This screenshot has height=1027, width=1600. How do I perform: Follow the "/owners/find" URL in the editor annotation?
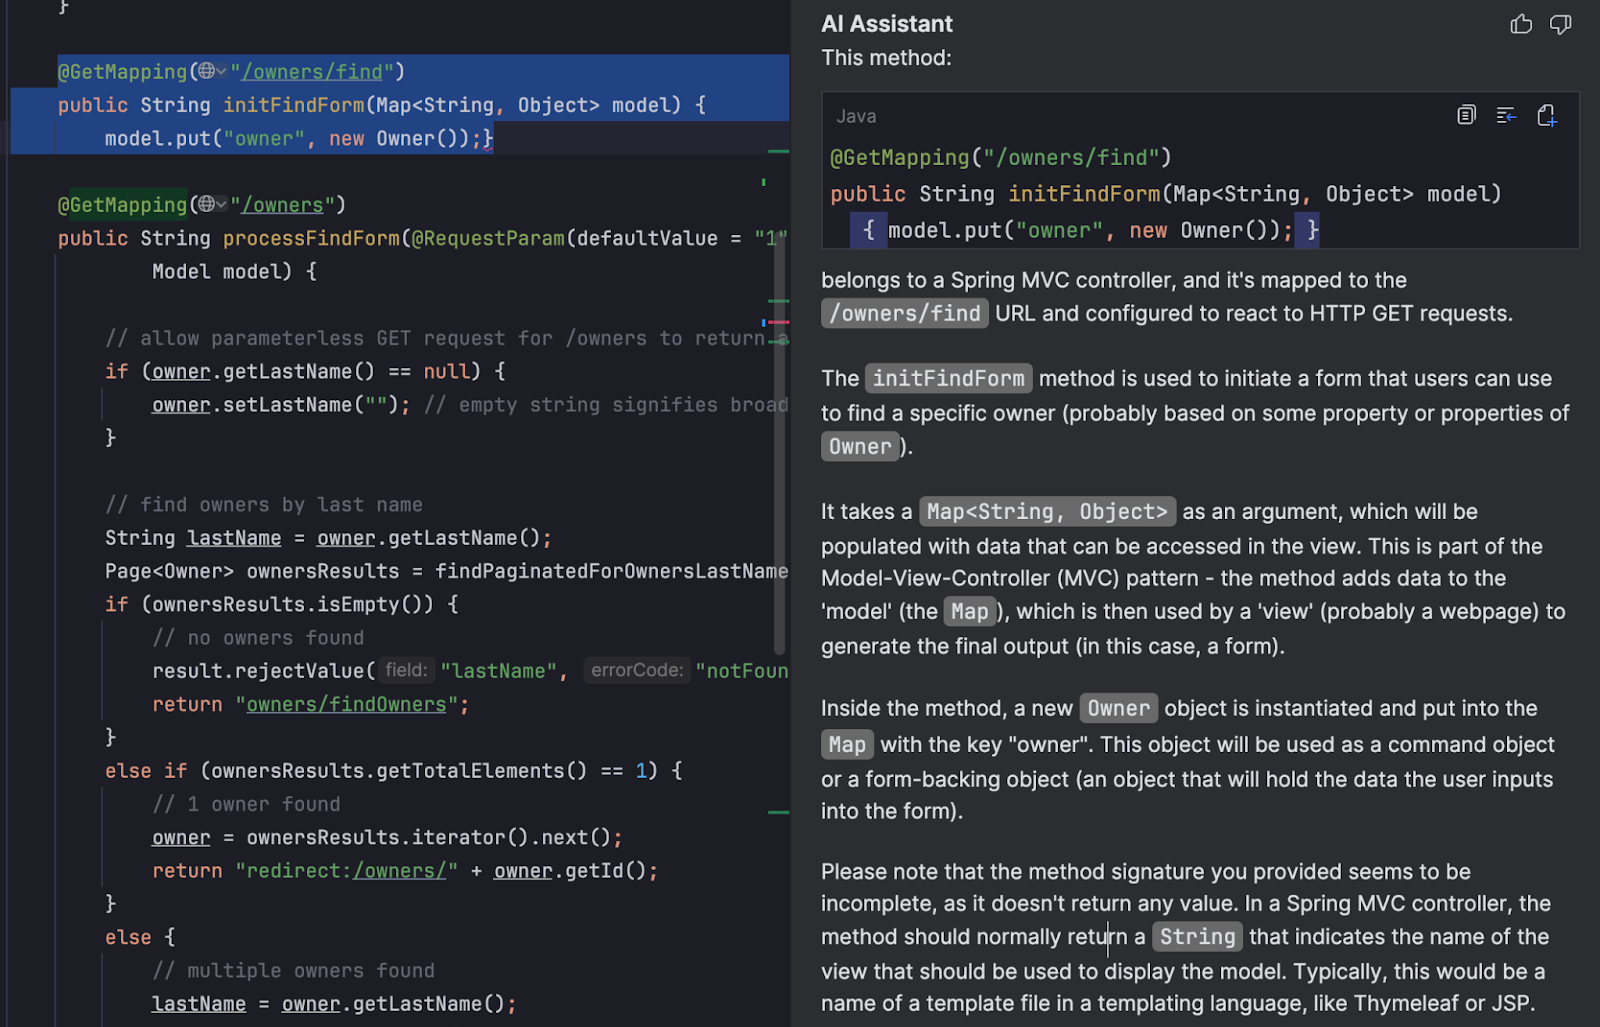pyautogui.click(x=312, y=72)
